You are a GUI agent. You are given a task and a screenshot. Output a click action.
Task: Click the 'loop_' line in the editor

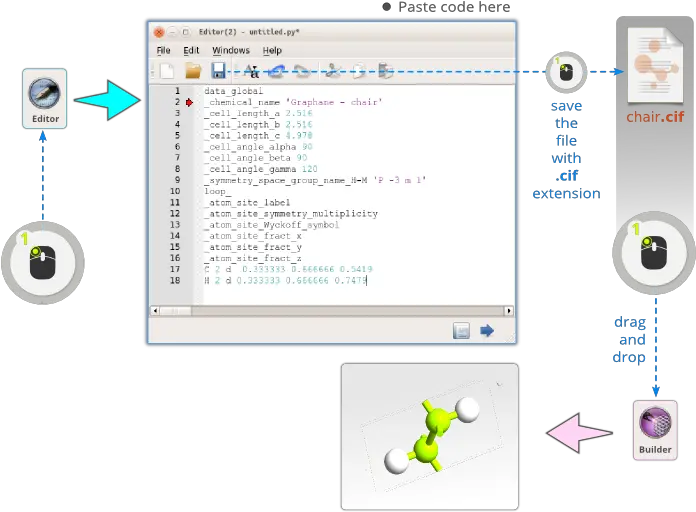click(x=218, y=191)
